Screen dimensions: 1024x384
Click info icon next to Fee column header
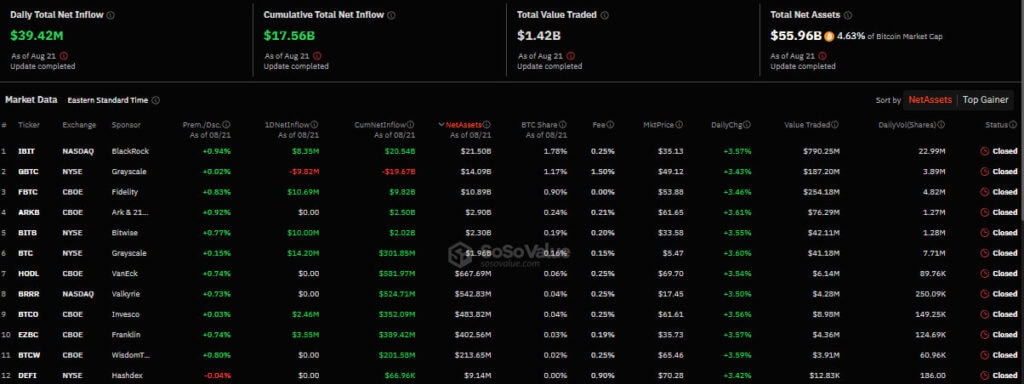click(x=611, y=125)
